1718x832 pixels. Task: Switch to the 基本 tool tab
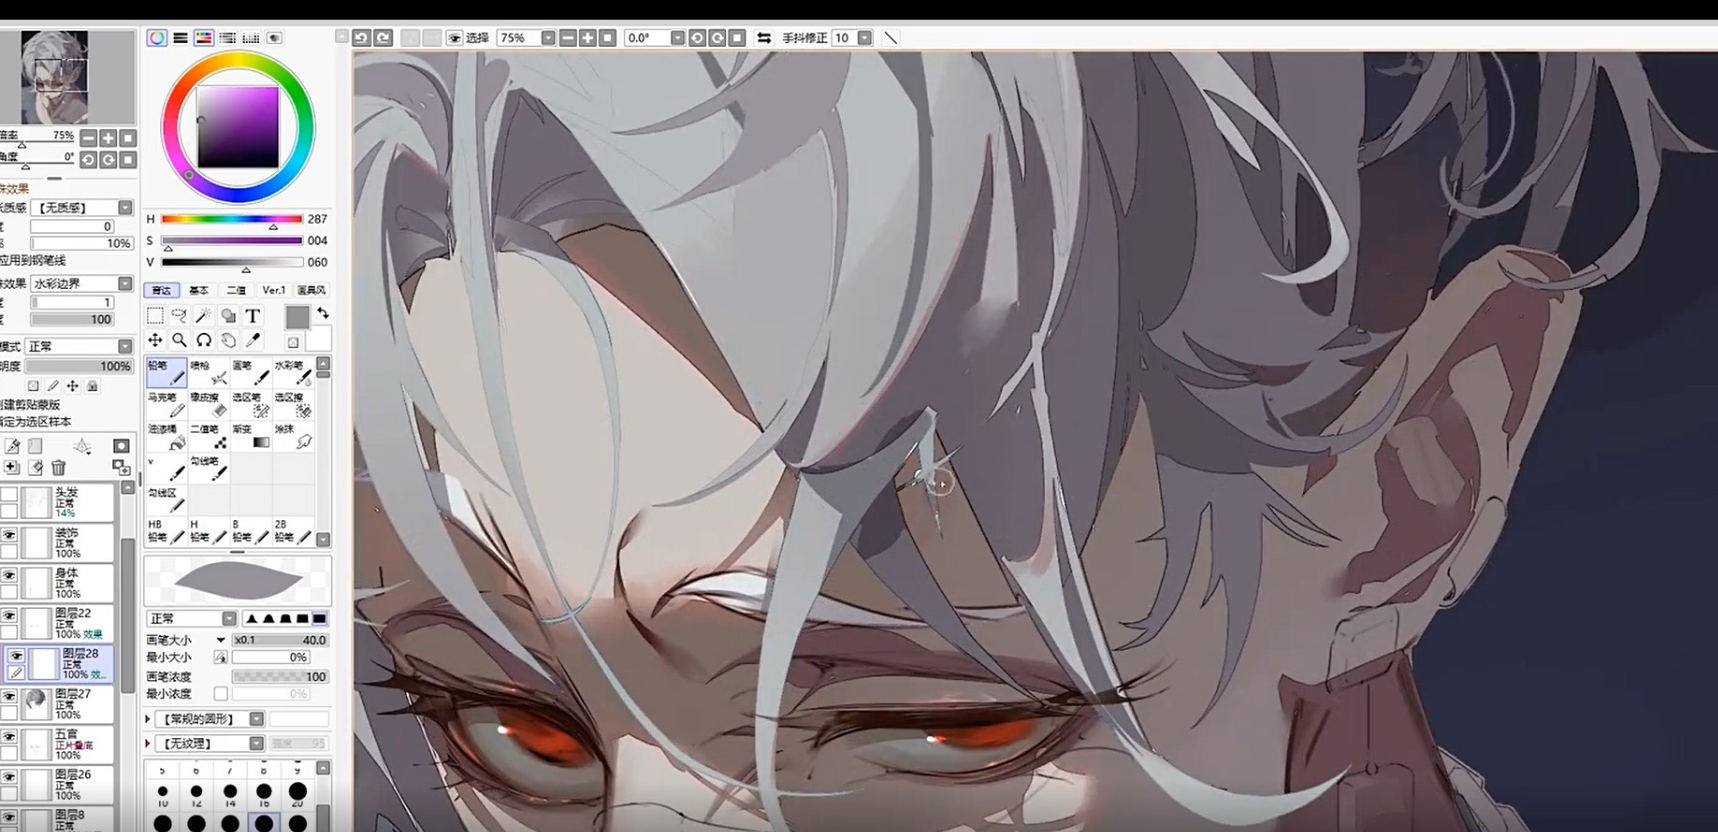coord(198,290)
